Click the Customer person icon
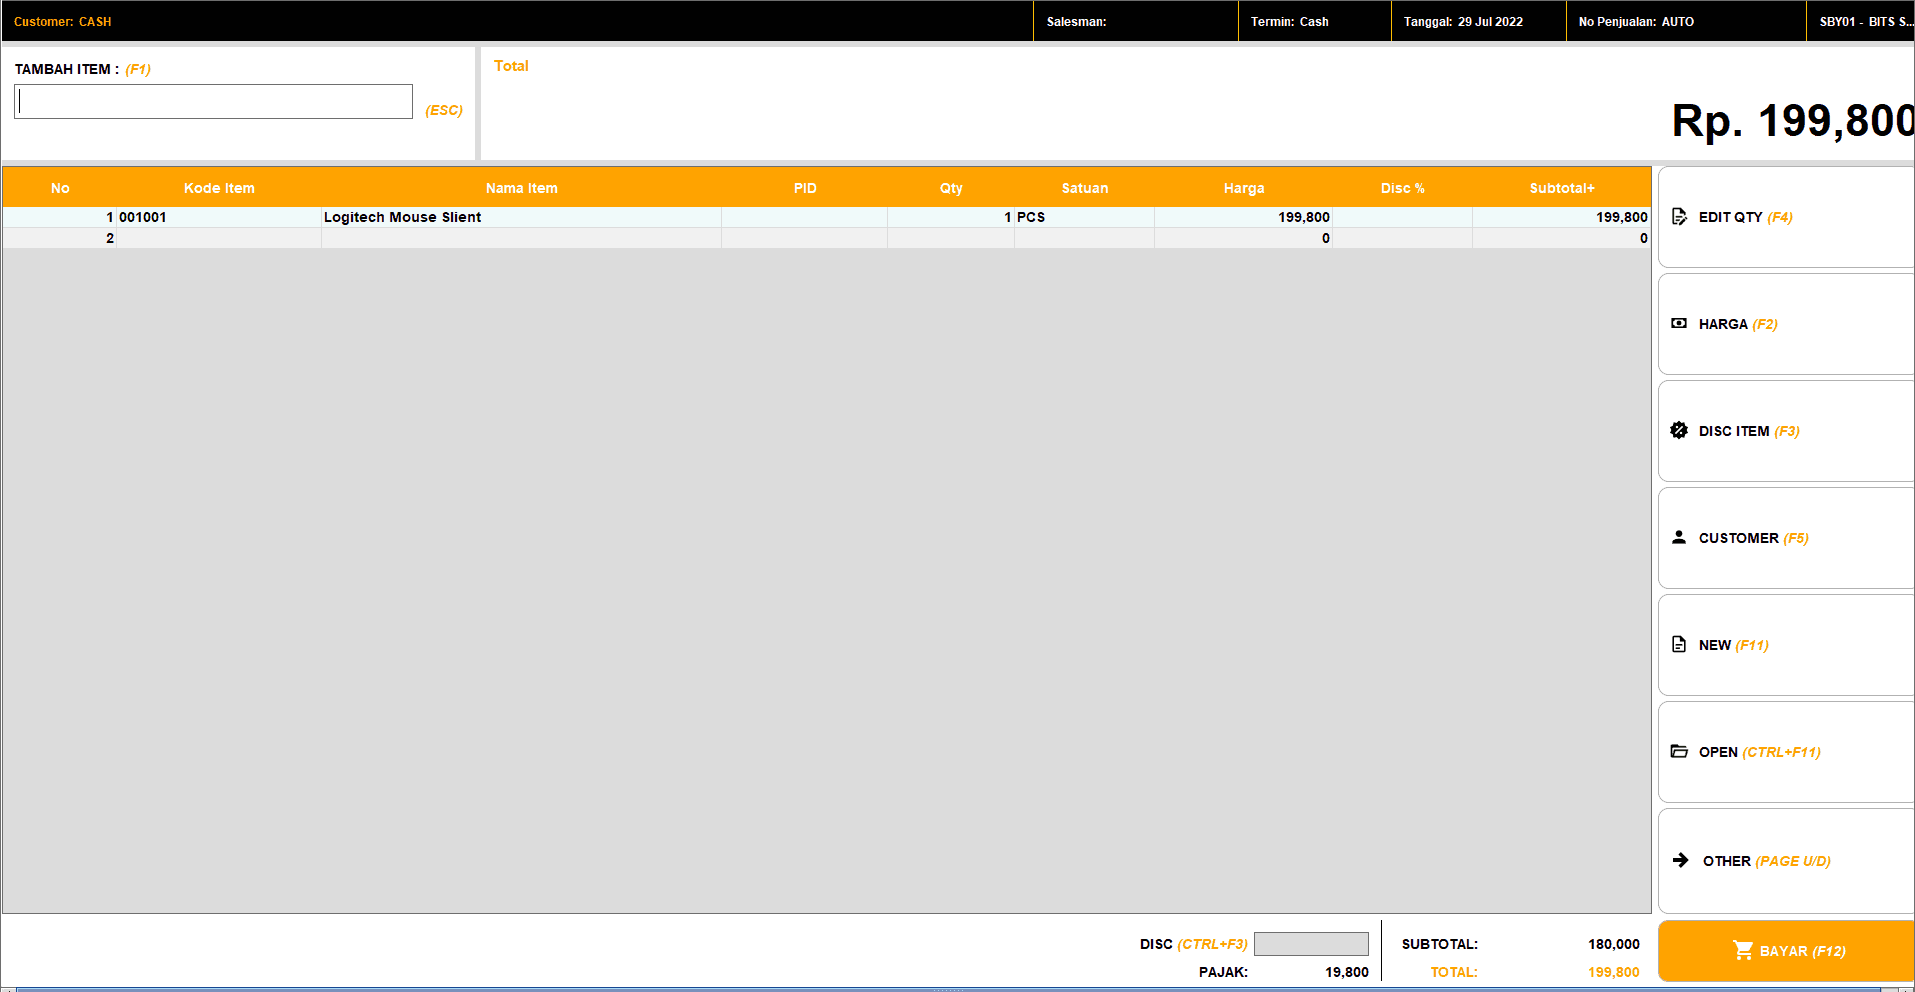This screenshot has height=992, width=1915. [1679, 537]
